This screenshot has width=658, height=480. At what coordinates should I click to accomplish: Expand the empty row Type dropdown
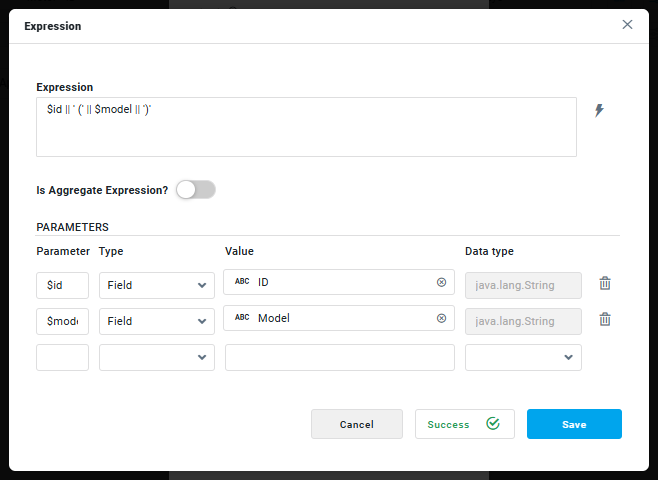coord(157,357)
